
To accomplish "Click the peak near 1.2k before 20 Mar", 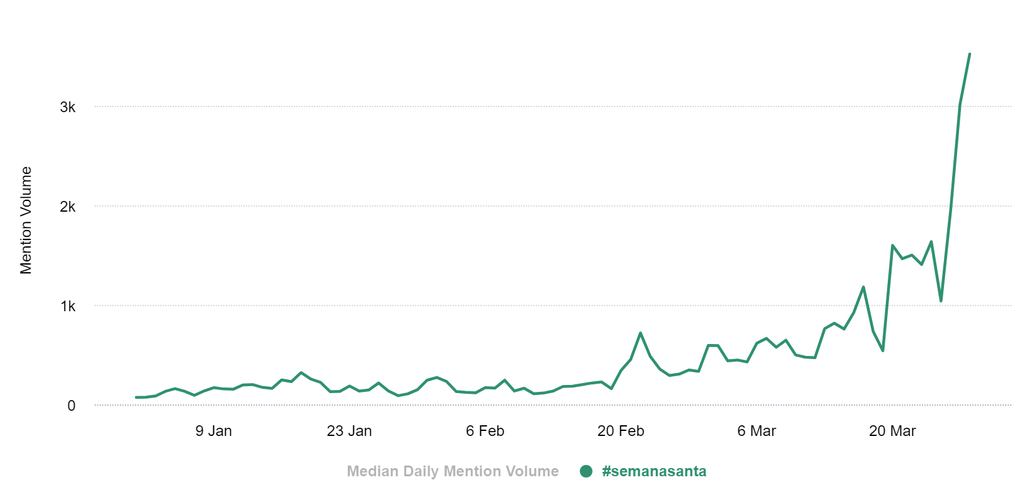I will tap(863, 287).
